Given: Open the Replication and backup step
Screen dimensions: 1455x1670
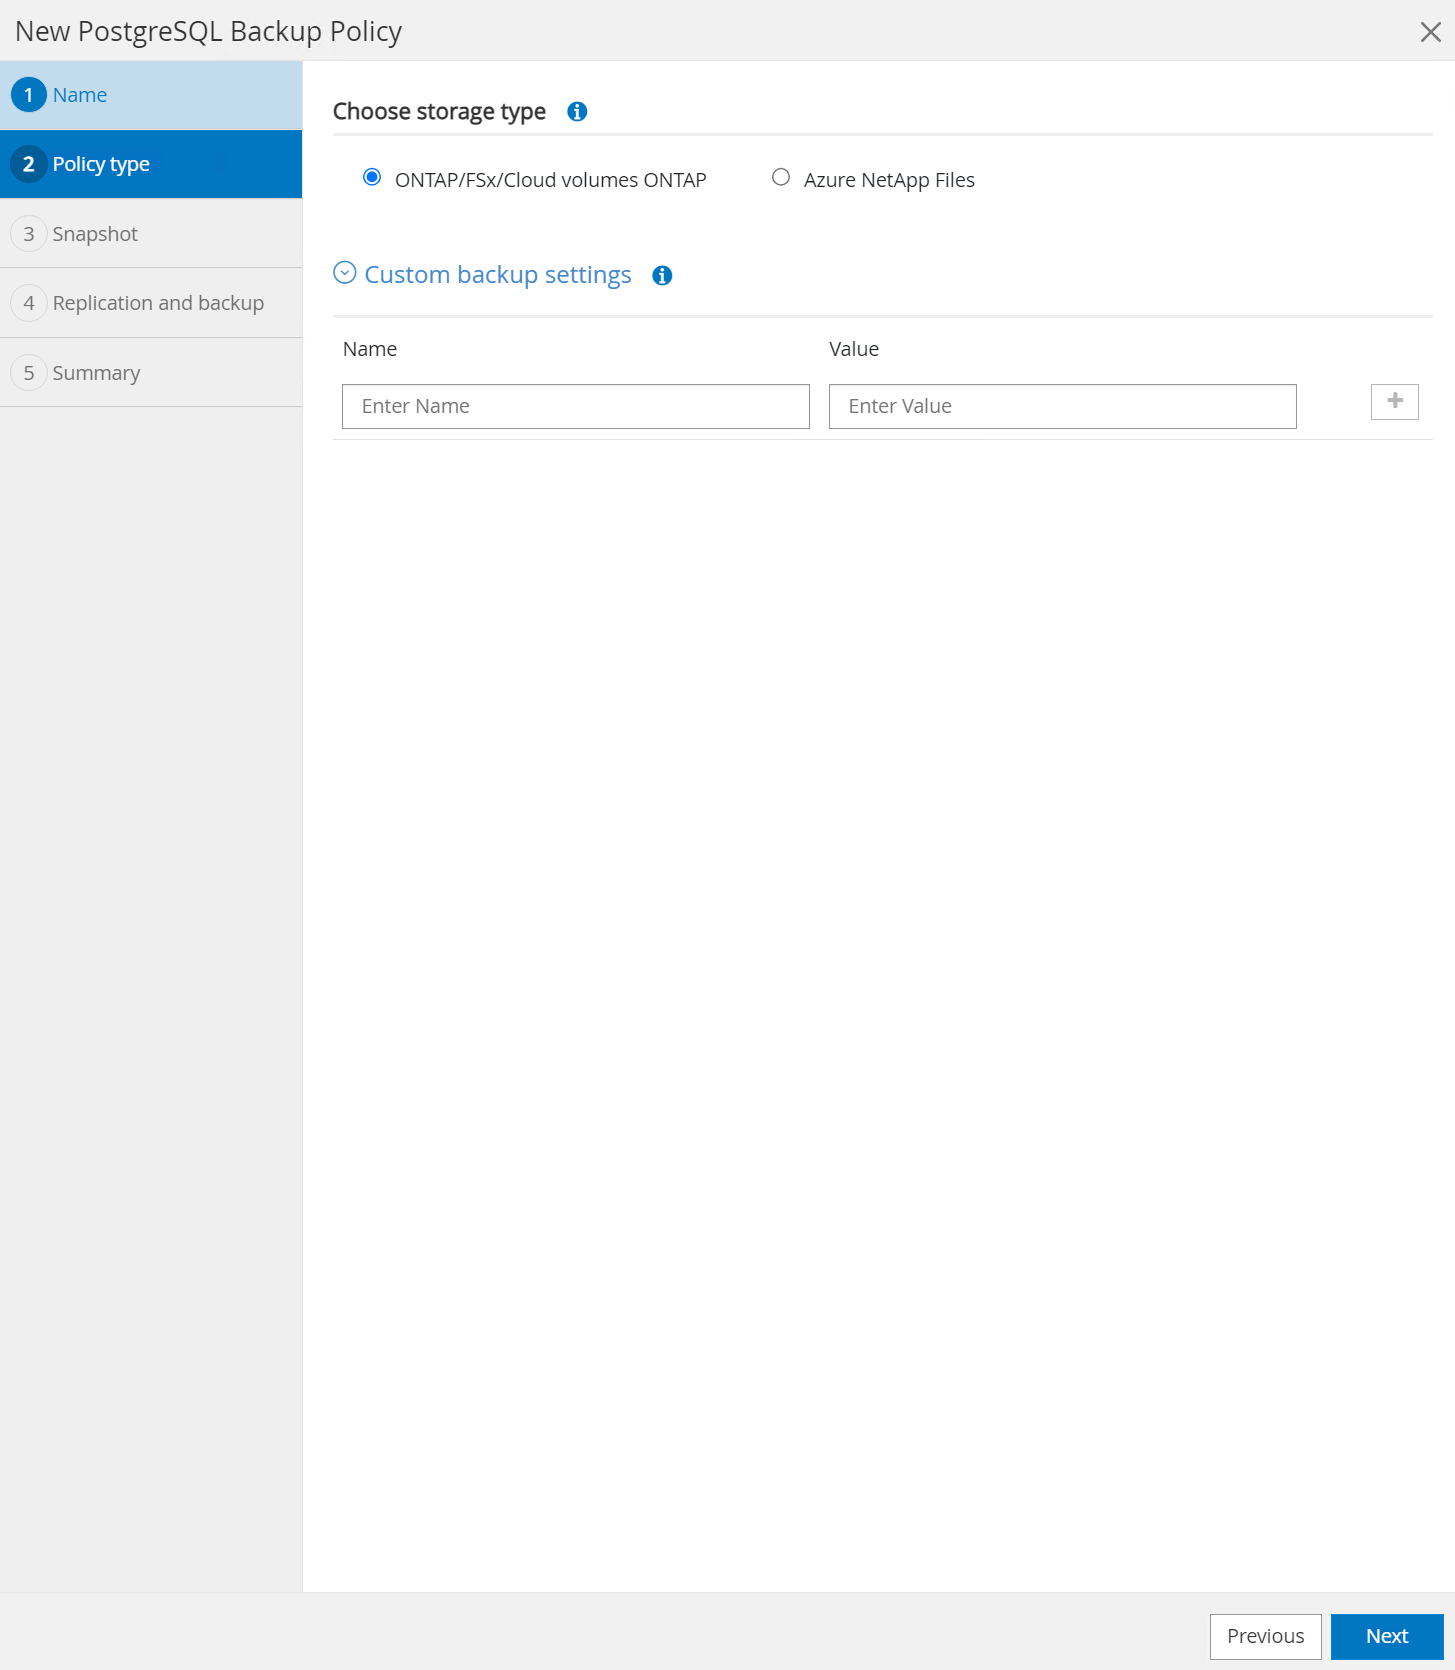Looking at the screenshot, I should pos(158,303).
